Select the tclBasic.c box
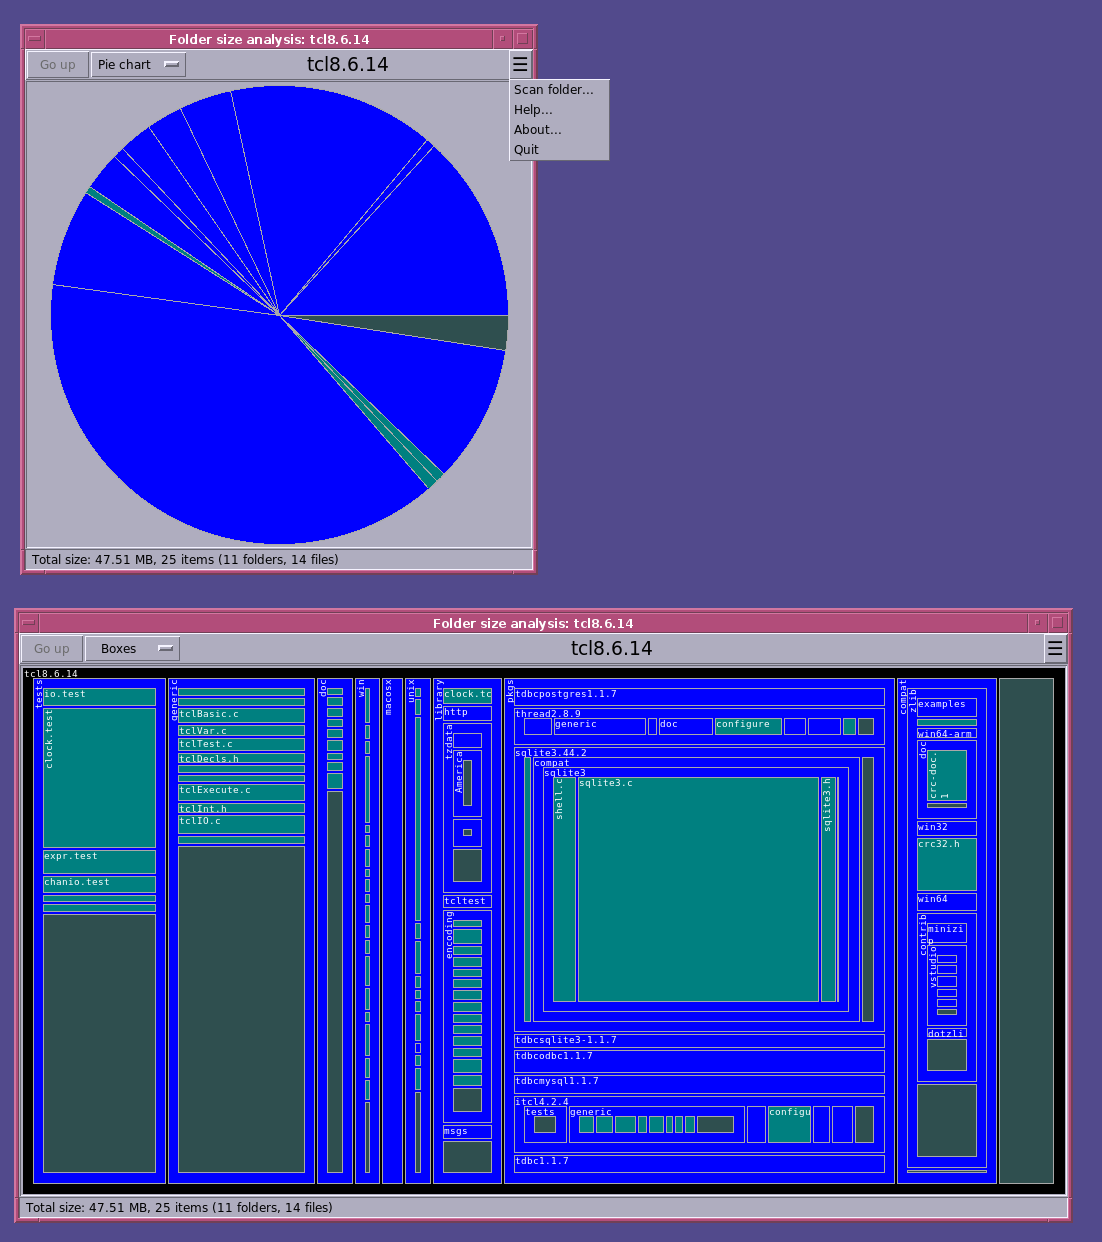This screenshot has height=1242, width=1102. pyautogui.click(x=241, y=715)
